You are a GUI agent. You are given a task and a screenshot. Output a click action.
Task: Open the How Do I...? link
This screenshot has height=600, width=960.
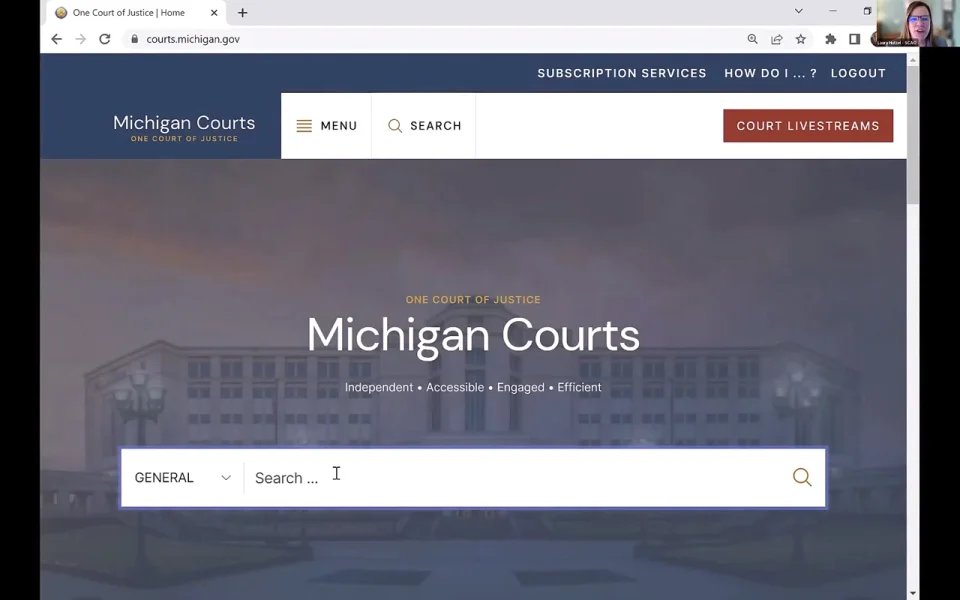coord(771,73)
